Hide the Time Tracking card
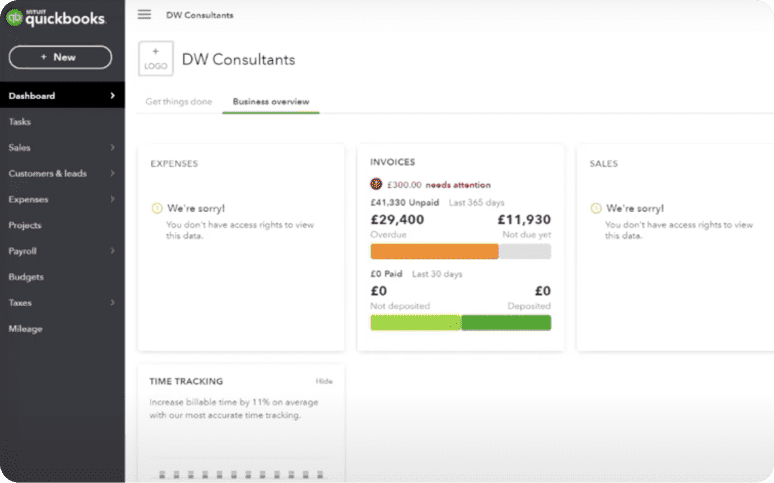The width and height of the screenshot is (774, 483). [x=324, y=381]
